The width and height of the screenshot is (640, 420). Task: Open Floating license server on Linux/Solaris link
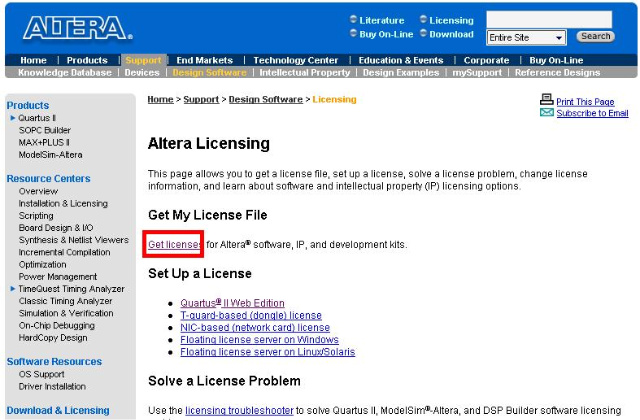(268, 352)
